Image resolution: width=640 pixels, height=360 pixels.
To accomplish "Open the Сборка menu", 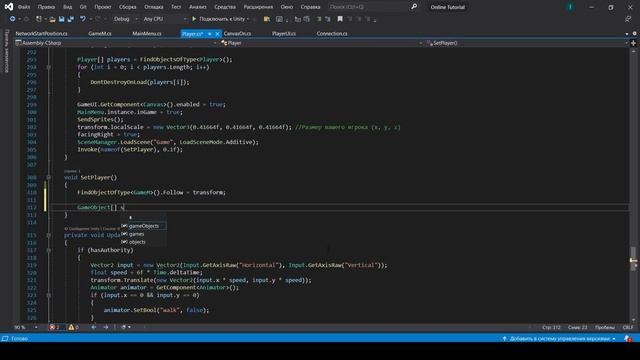I will [128, 7].
